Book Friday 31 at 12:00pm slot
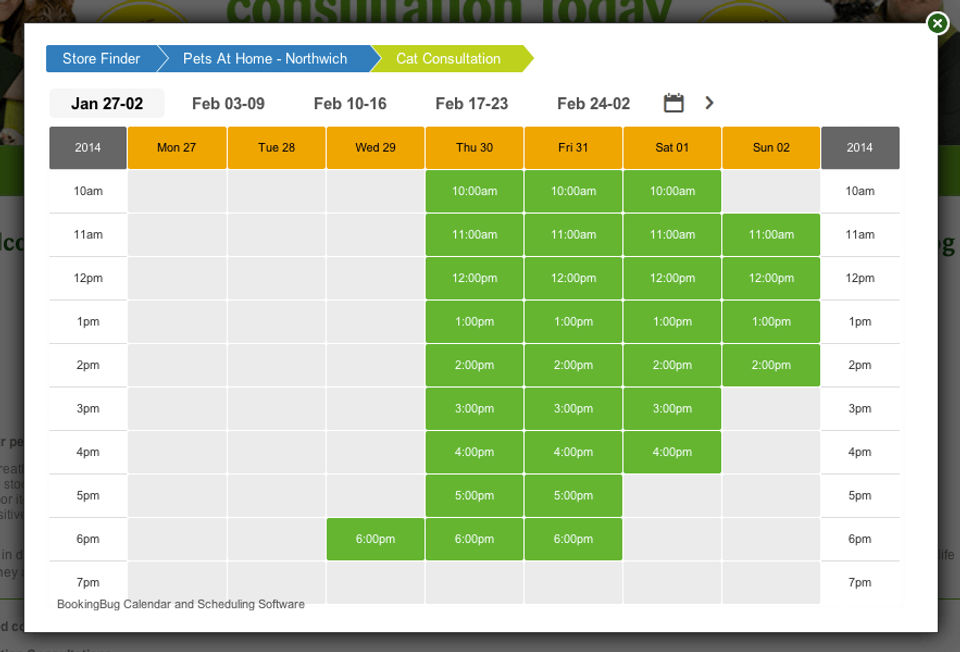This screenshot has width=960, height=652. pyautogui.click(x=574, y=278)
